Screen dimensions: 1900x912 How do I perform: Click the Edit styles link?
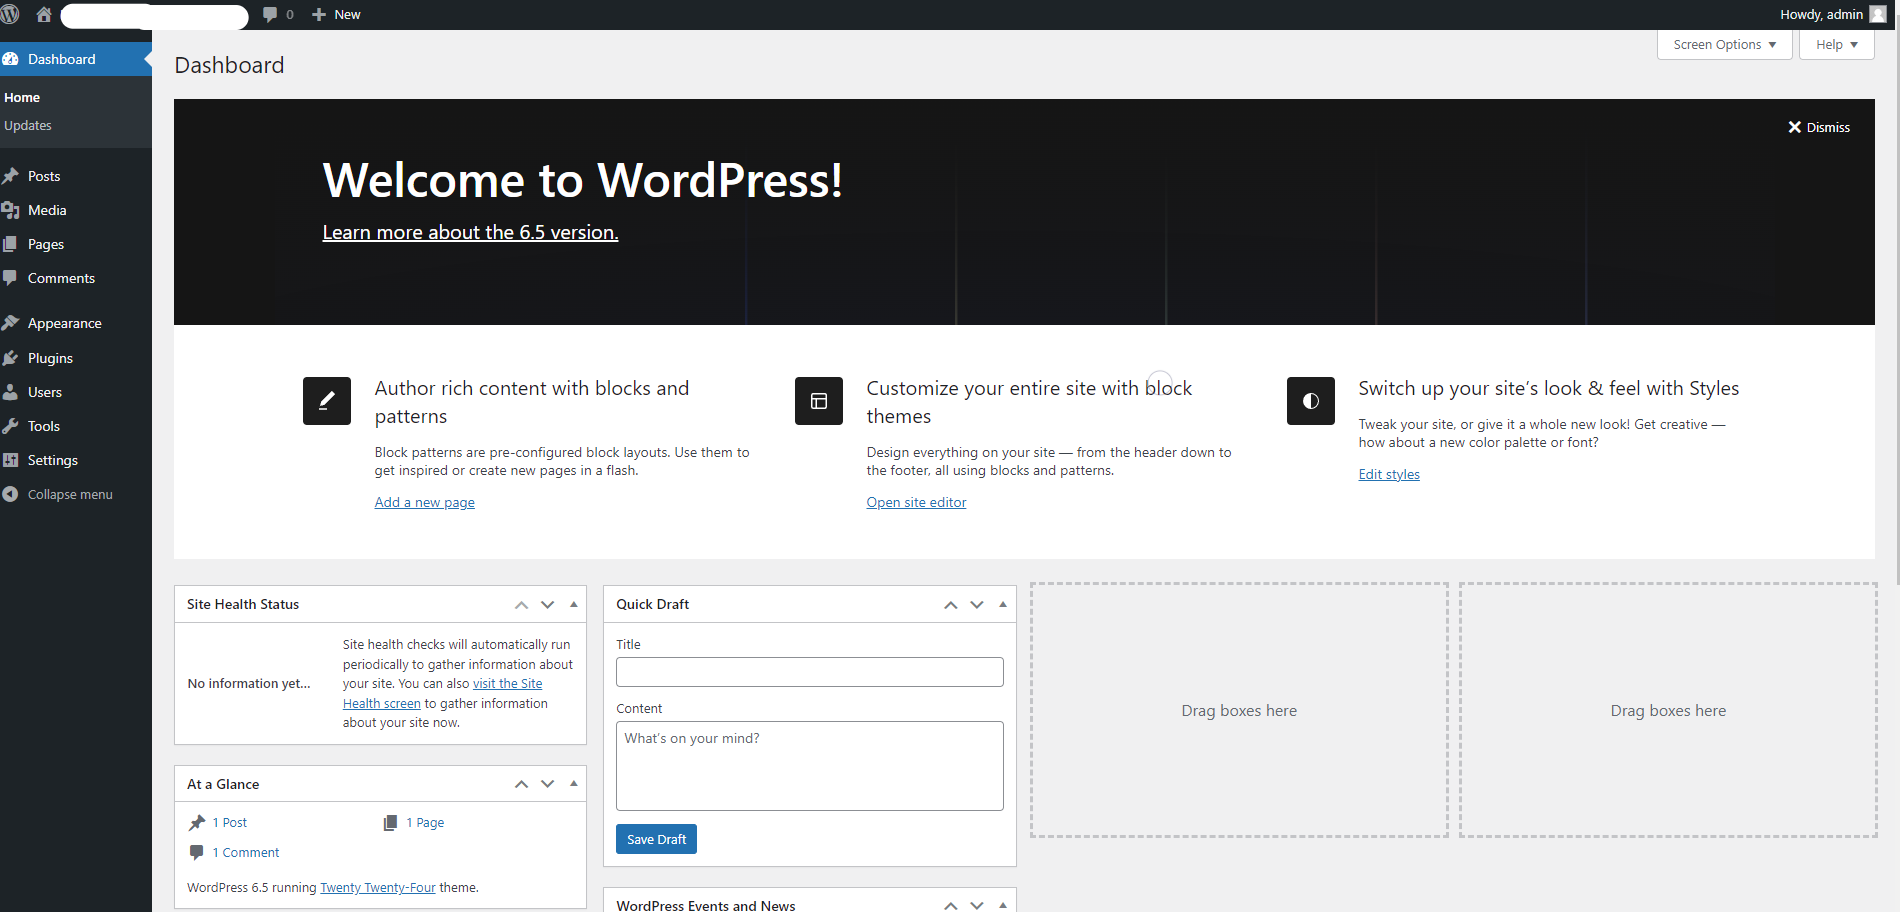[x=1389, y=475]
